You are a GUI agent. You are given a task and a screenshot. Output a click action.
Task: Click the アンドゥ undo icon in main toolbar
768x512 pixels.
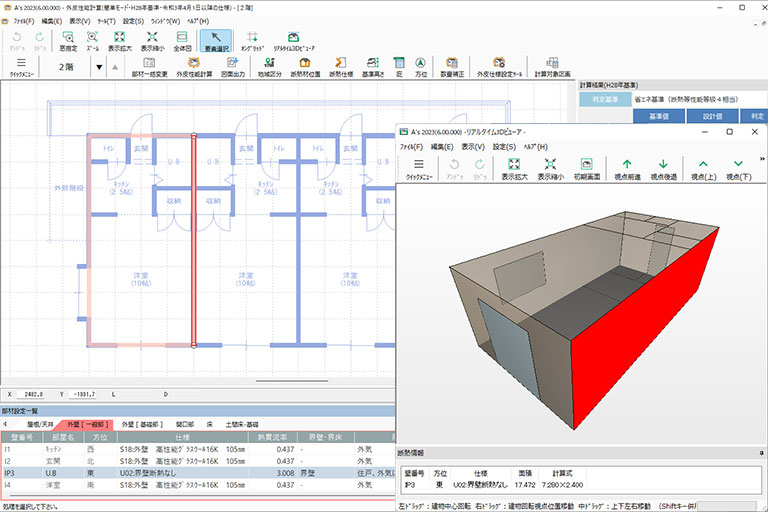point(17,41)
